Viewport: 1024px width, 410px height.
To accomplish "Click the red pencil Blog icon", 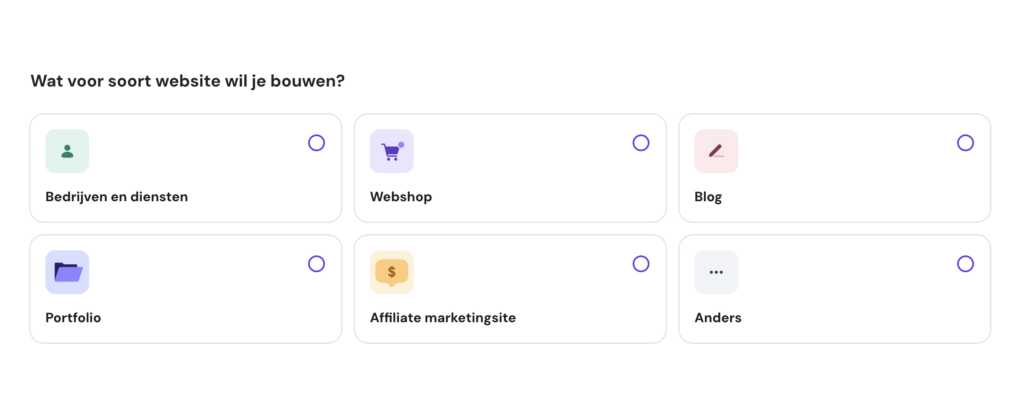I will coord(716,151).
